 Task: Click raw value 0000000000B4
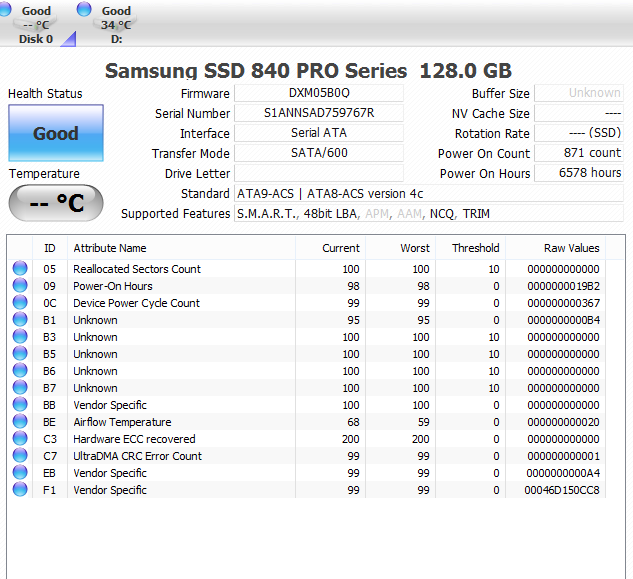[x=563, y=320]
